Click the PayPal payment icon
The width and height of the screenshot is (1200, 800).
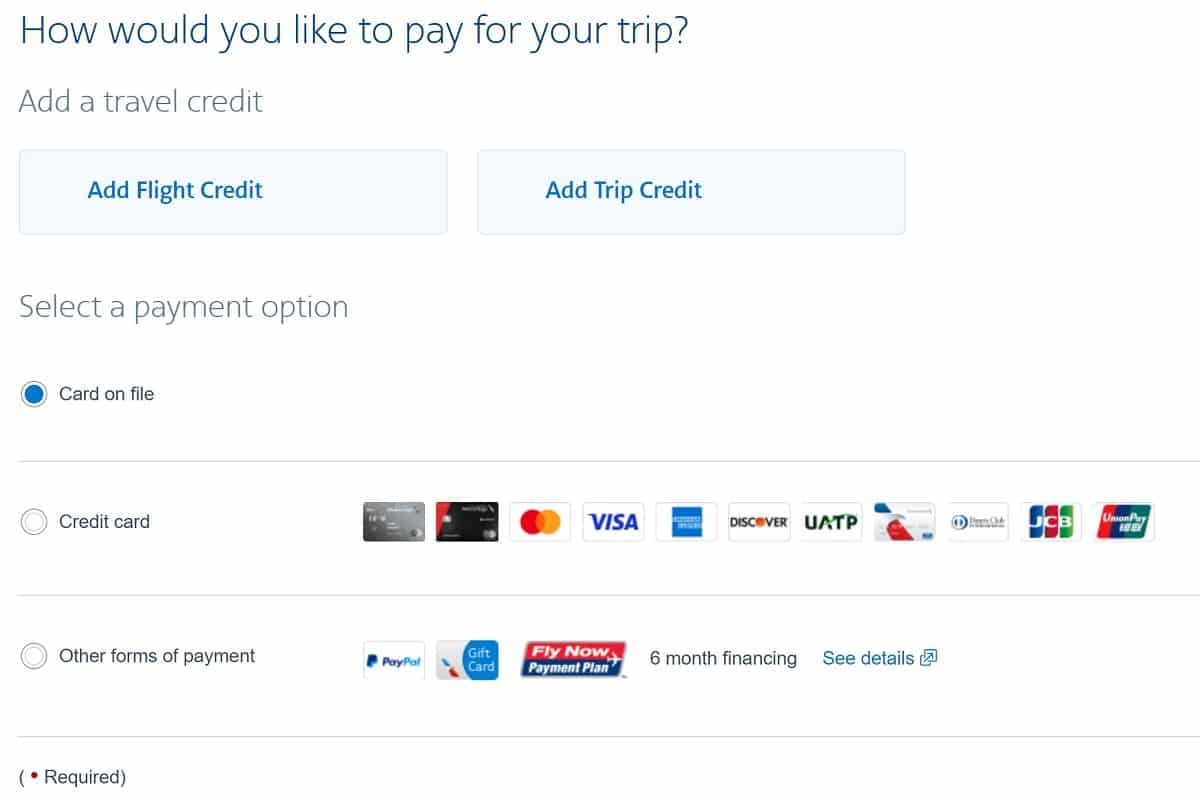[394, 660]
